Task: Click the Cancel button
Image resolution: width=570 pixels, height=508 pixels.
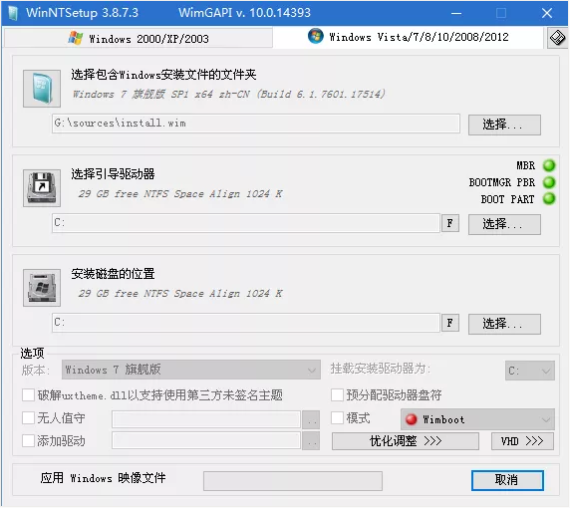Action: tap(507, 480)
